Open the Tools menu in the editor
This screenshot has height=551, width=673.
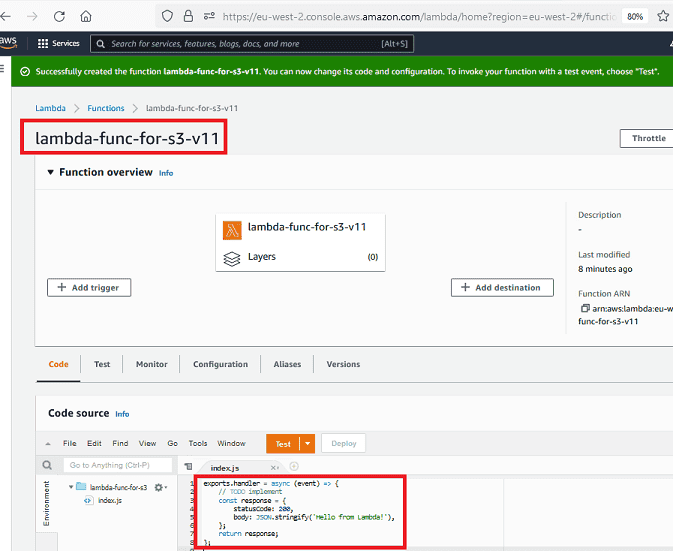point(198,443)
